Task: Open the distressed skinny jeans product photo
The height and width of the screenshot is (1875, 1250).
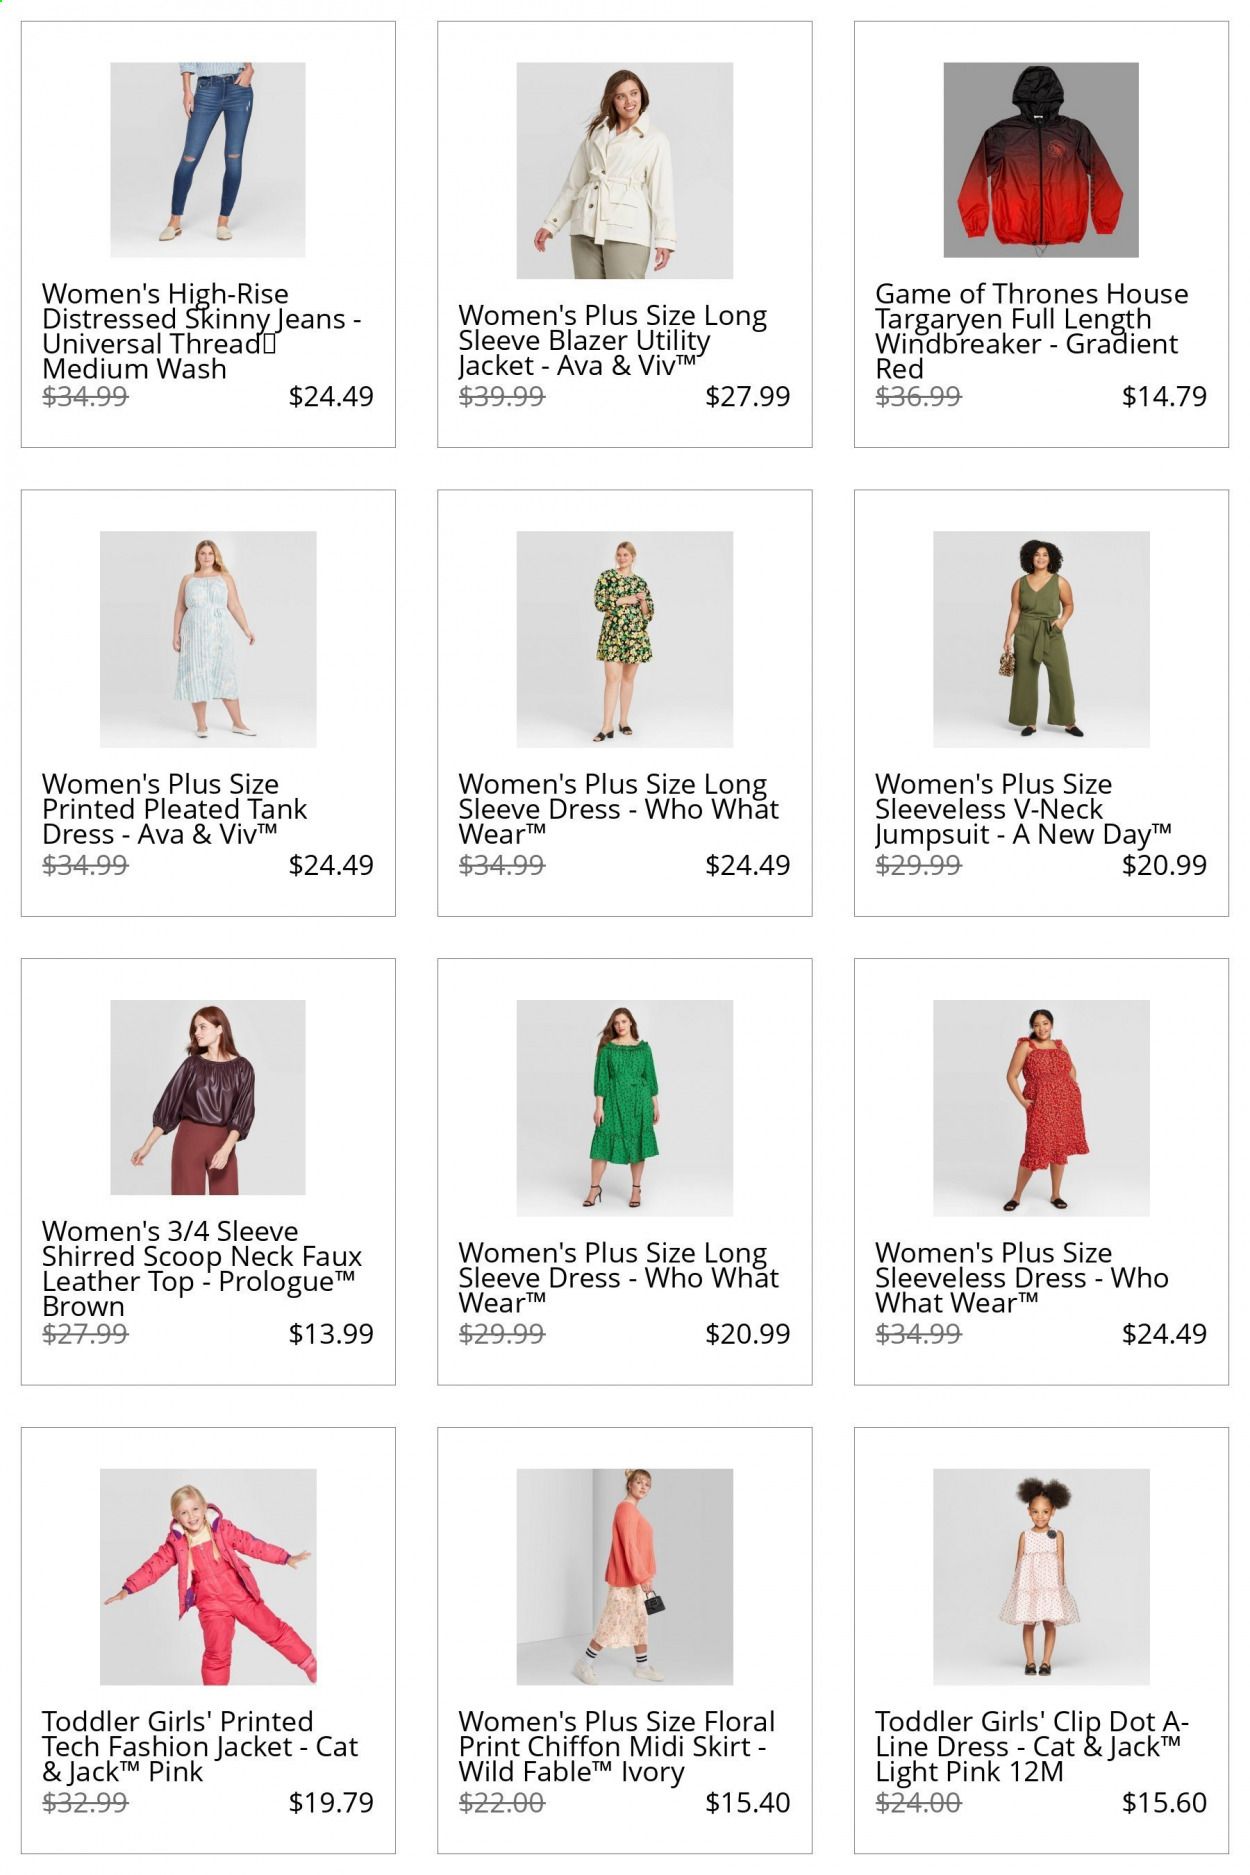Action: 207,159
